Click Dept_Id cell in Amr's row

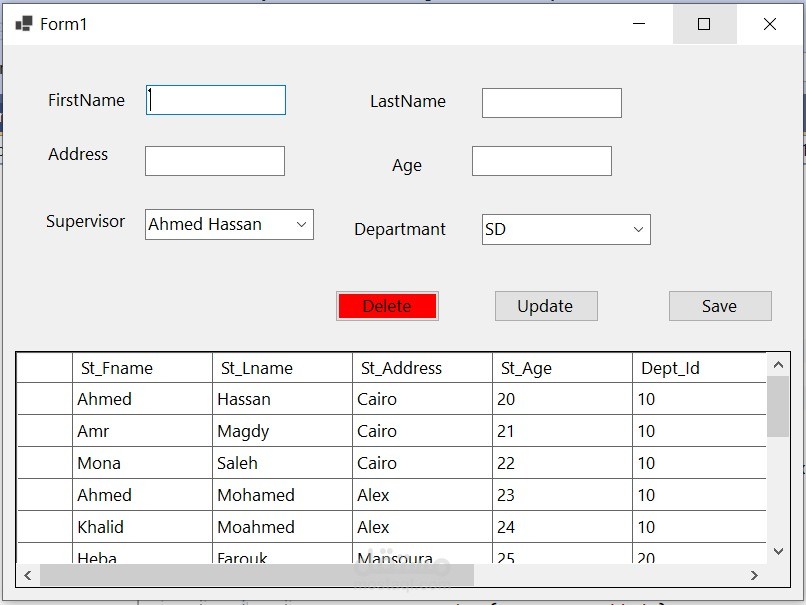699,431
